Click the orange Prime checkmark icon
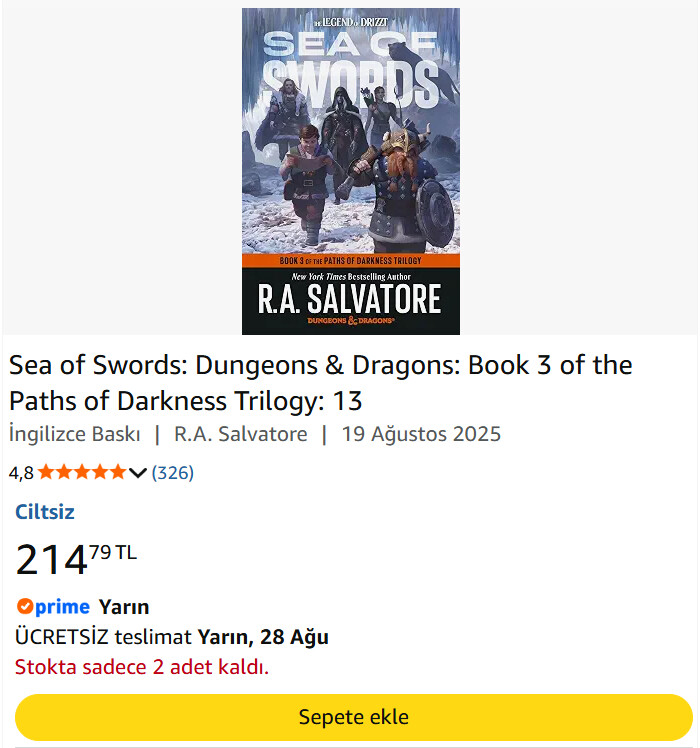The width and height of the screenshot is (700, 748). point(25,606)
